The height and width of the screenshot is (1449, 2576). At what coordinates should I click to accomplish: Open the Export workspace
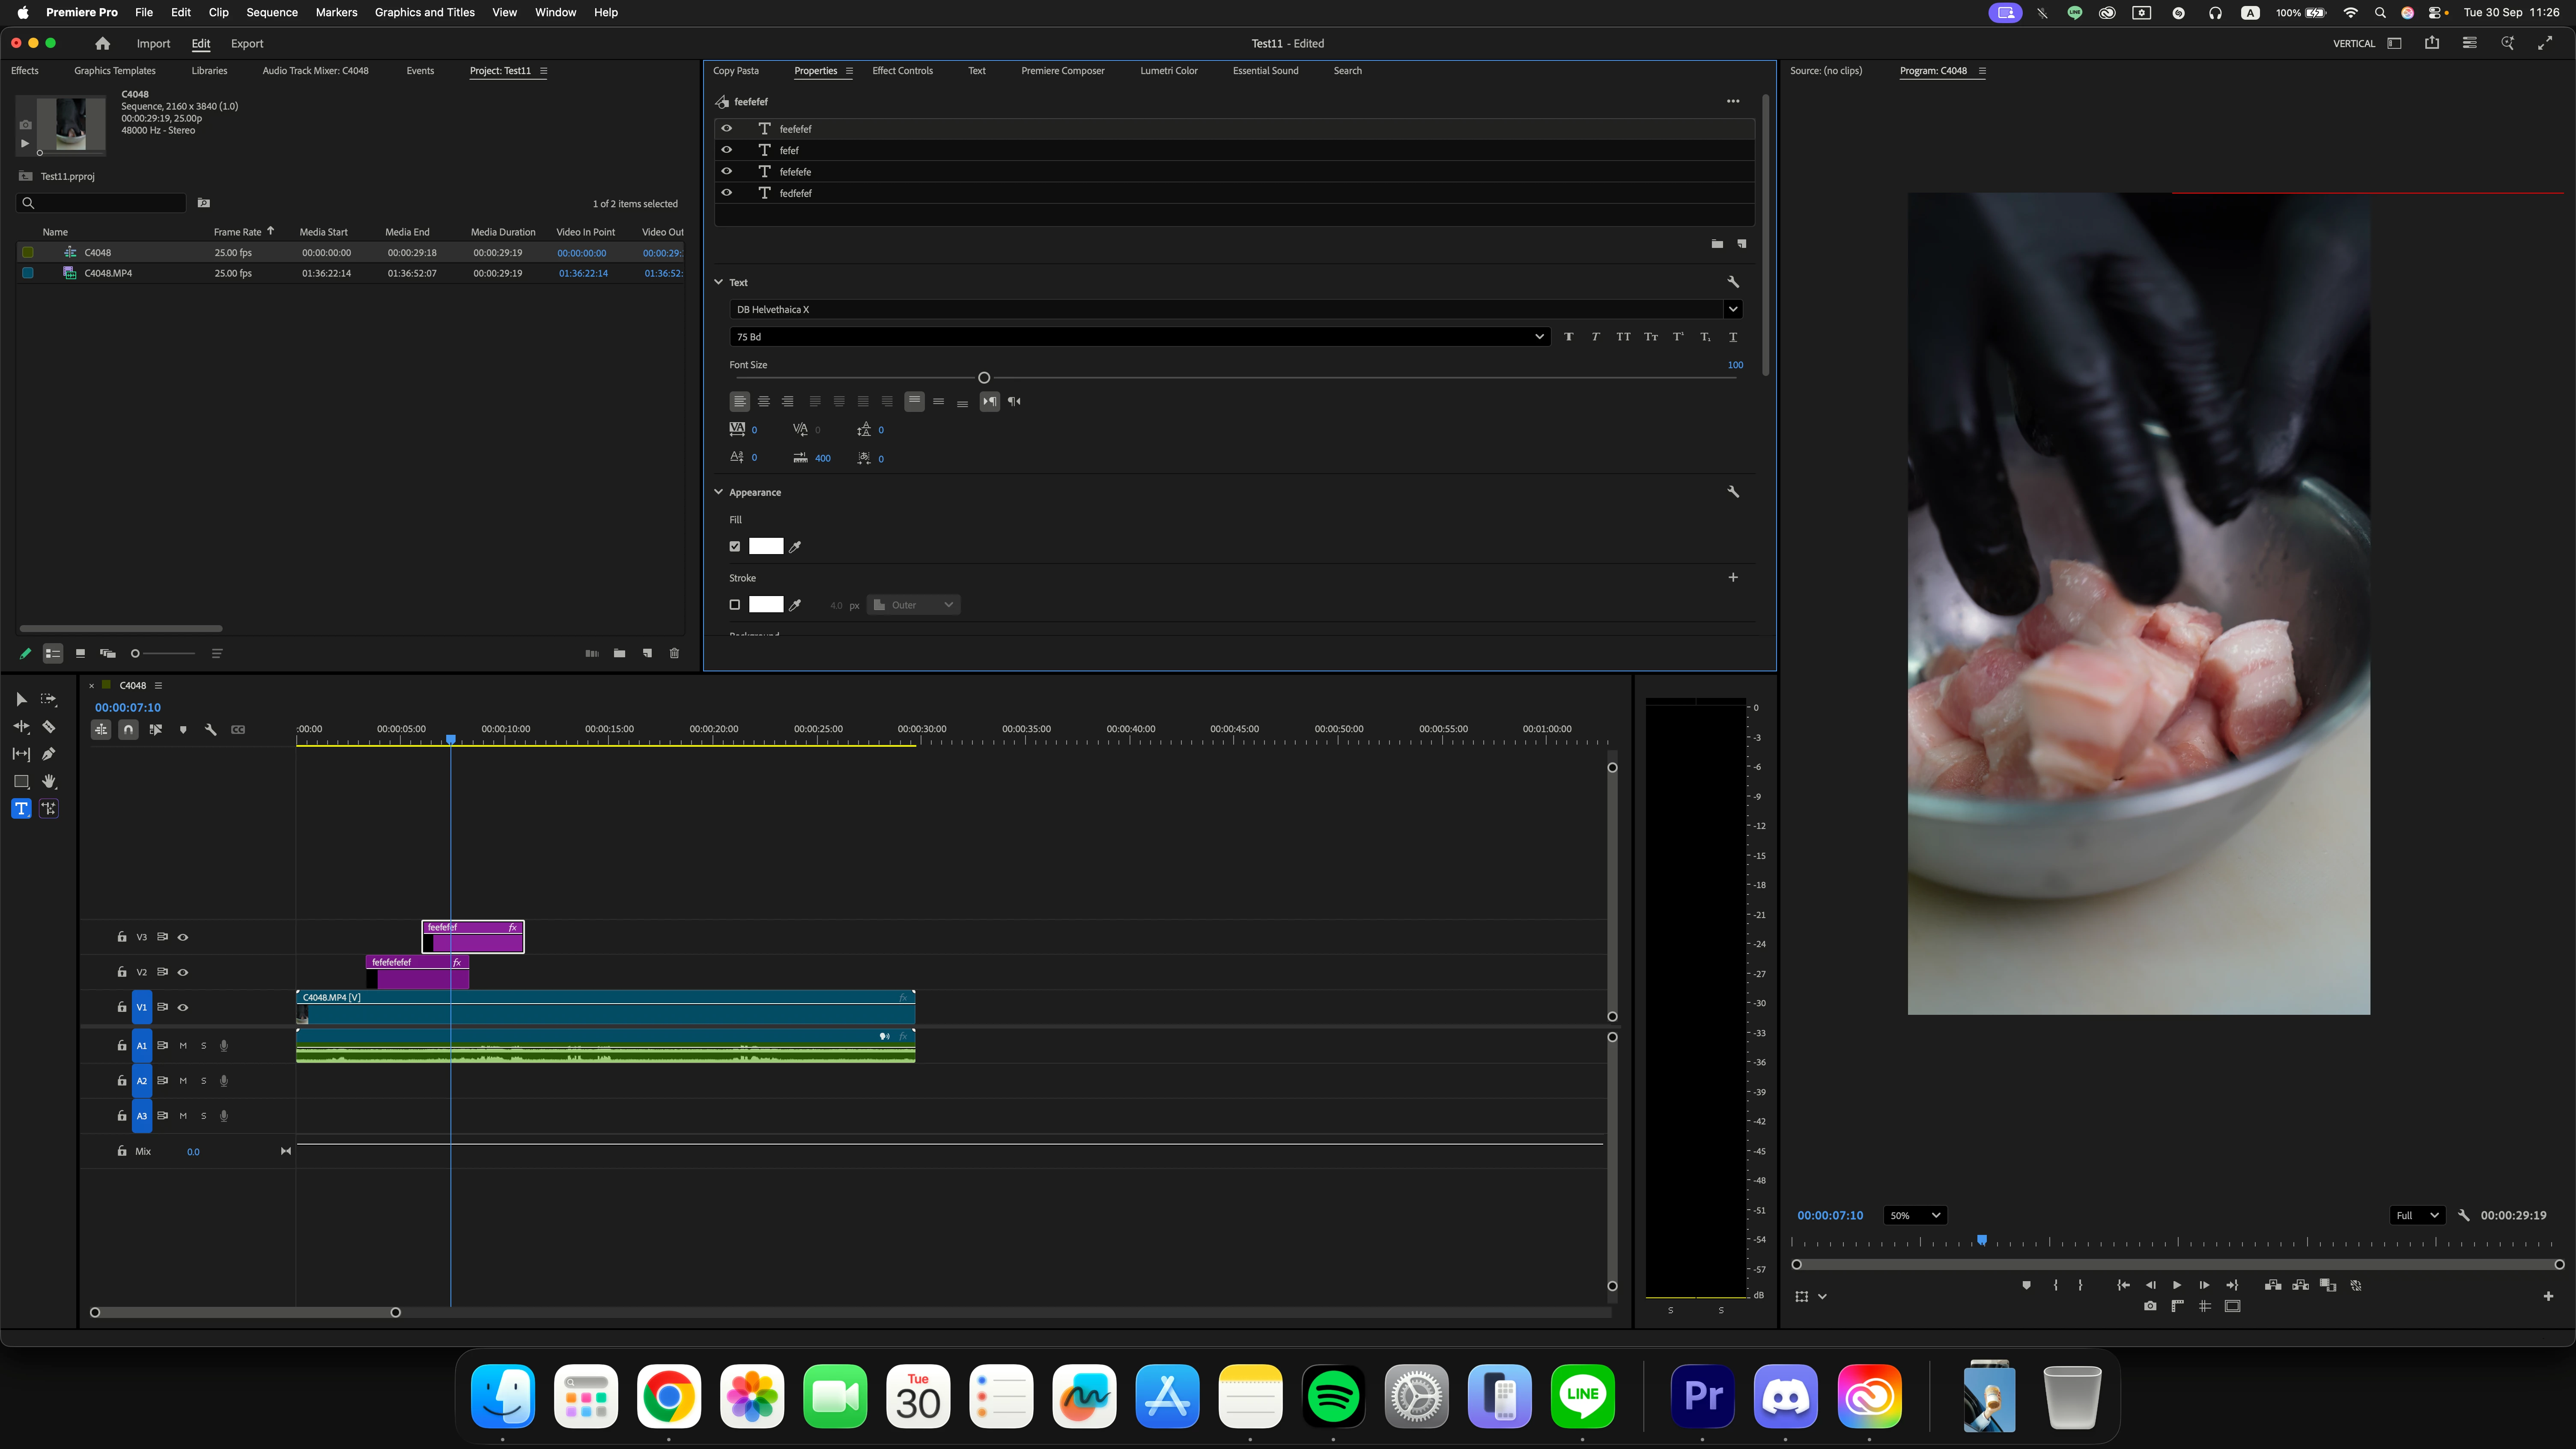click(x=247, y=44)
